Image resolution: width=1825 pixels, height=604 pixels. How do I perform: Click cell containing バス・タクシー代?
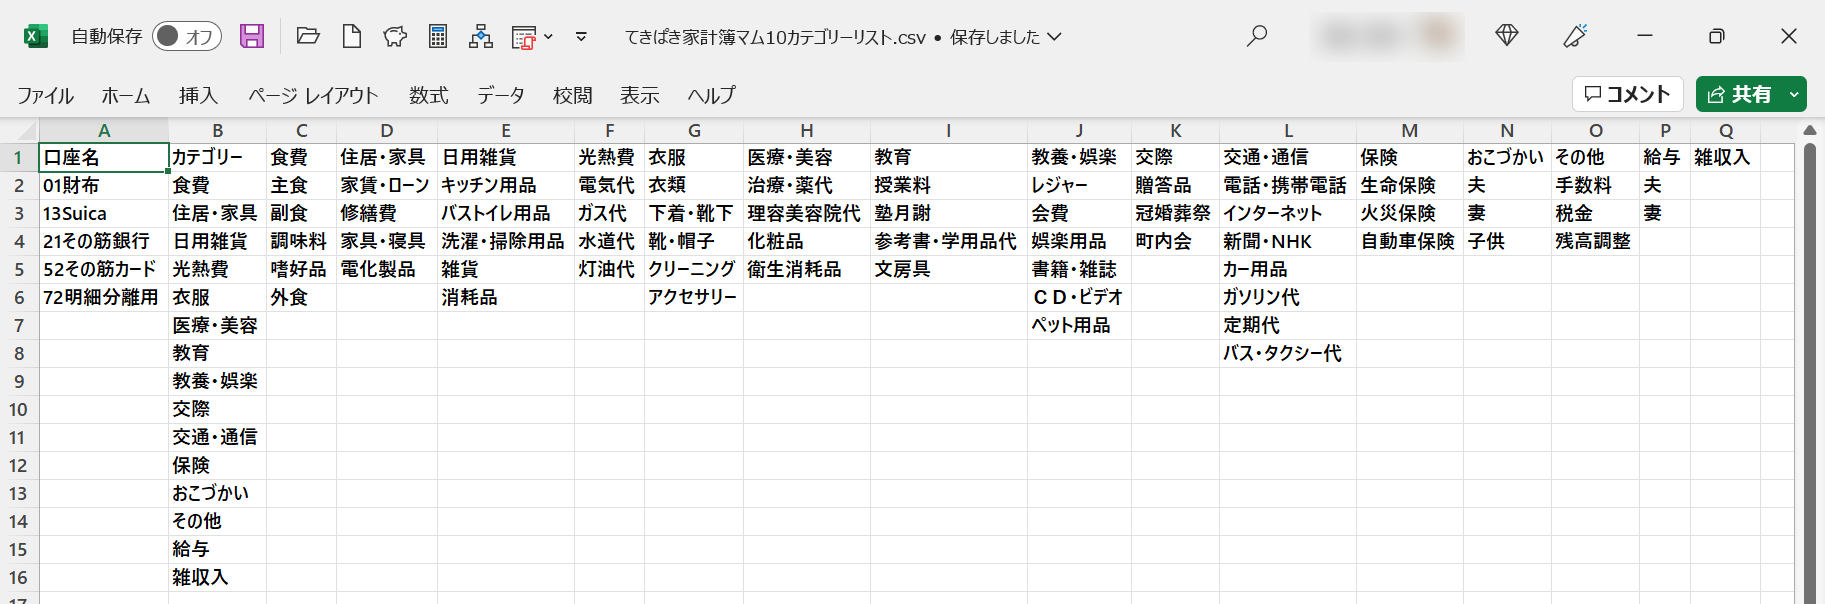(1288, 354)
